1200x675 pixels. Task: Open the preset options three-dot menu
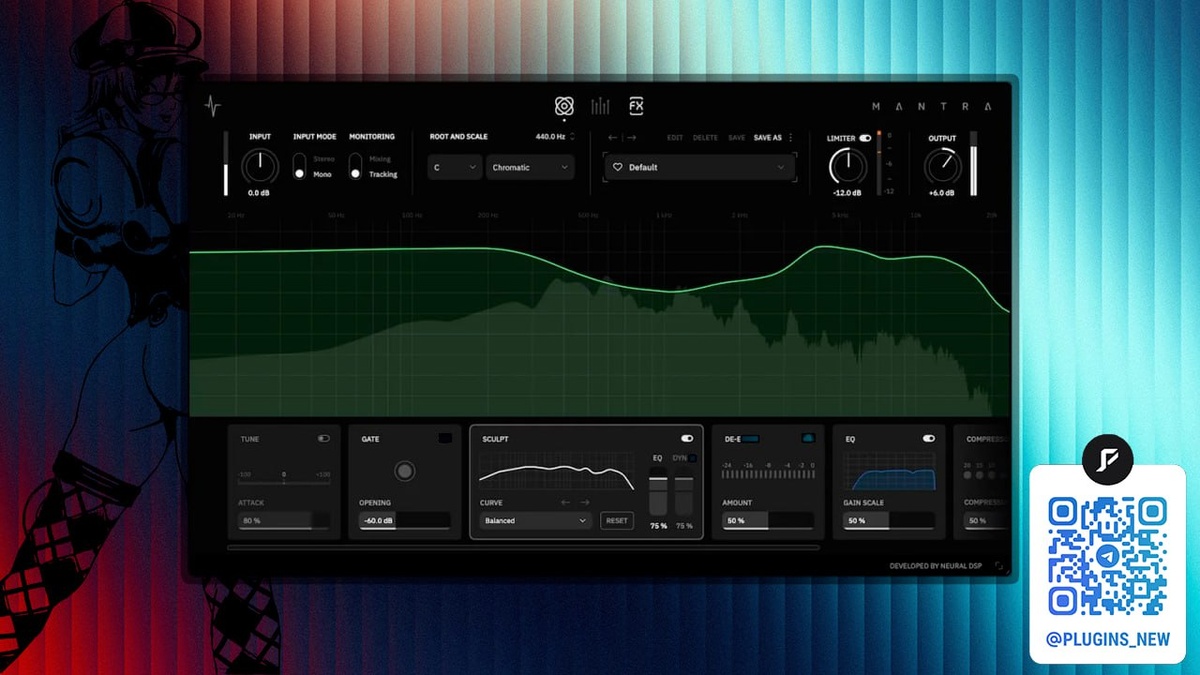pyautogui.click(x=790, y=138)
